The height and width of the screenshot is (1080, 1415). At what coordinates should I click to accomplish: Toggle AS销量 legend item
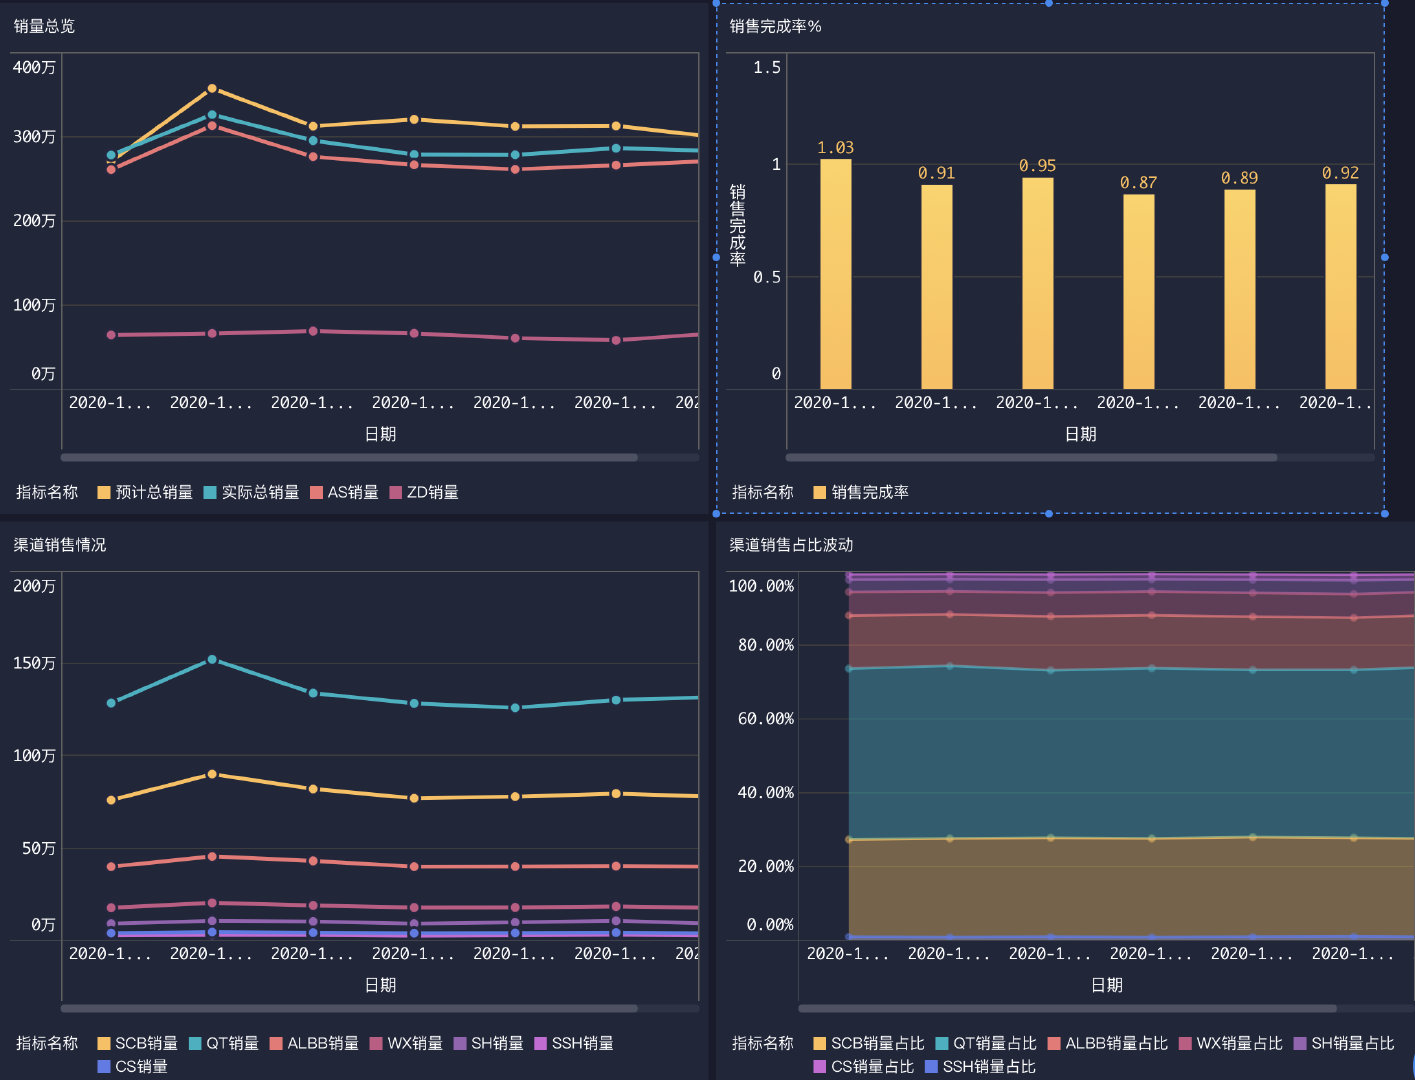tap(344, 492)
